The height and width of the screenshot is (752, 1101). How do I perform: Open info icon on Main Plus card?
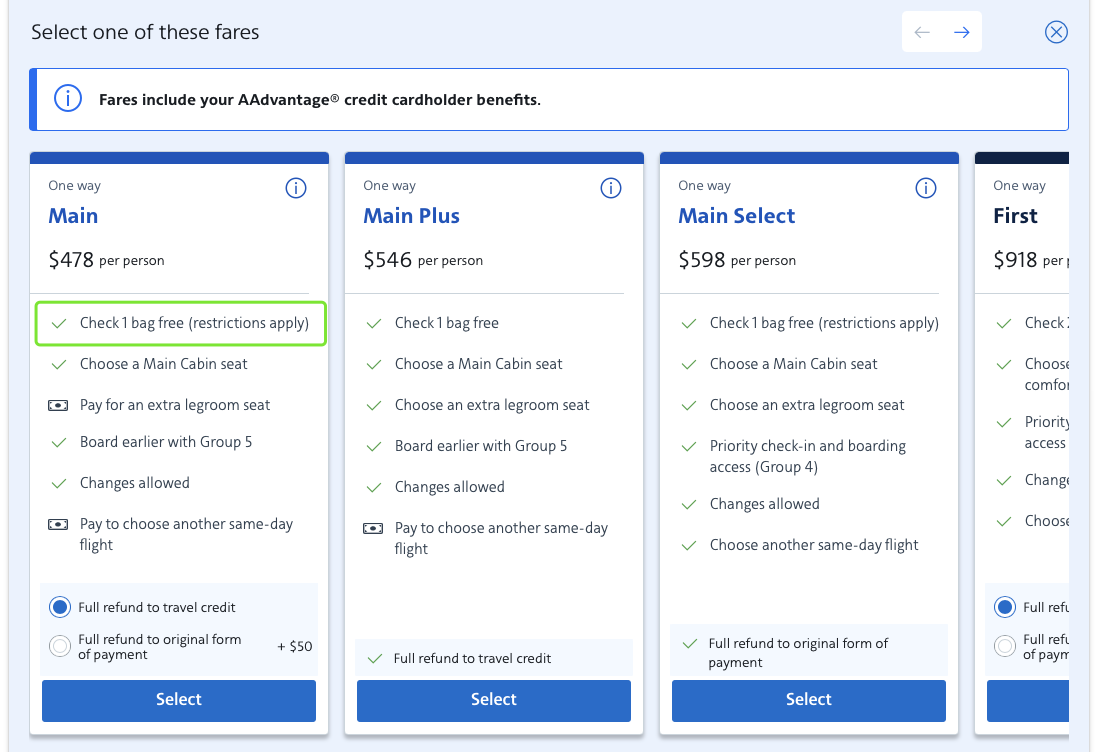[x=611, y=188]
